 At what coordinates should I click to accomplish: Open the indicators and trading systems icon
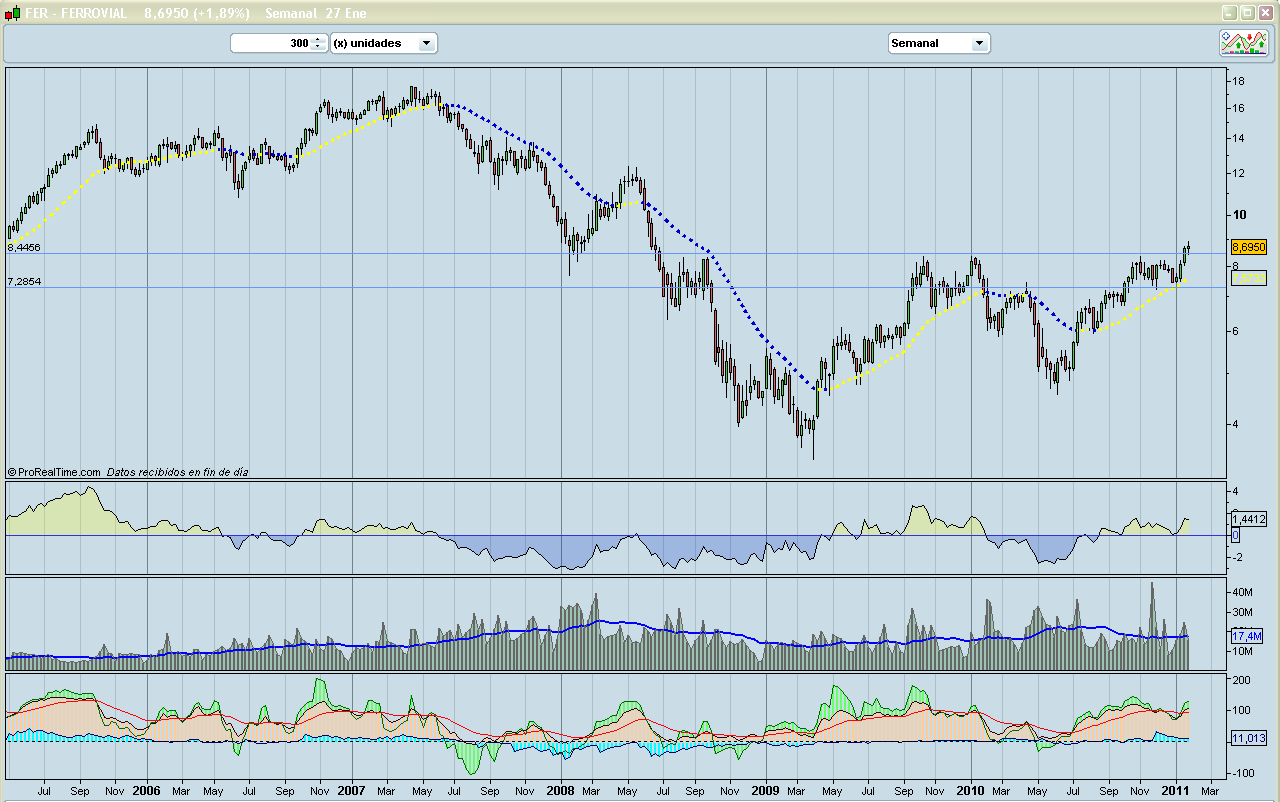coord(1243,43)
